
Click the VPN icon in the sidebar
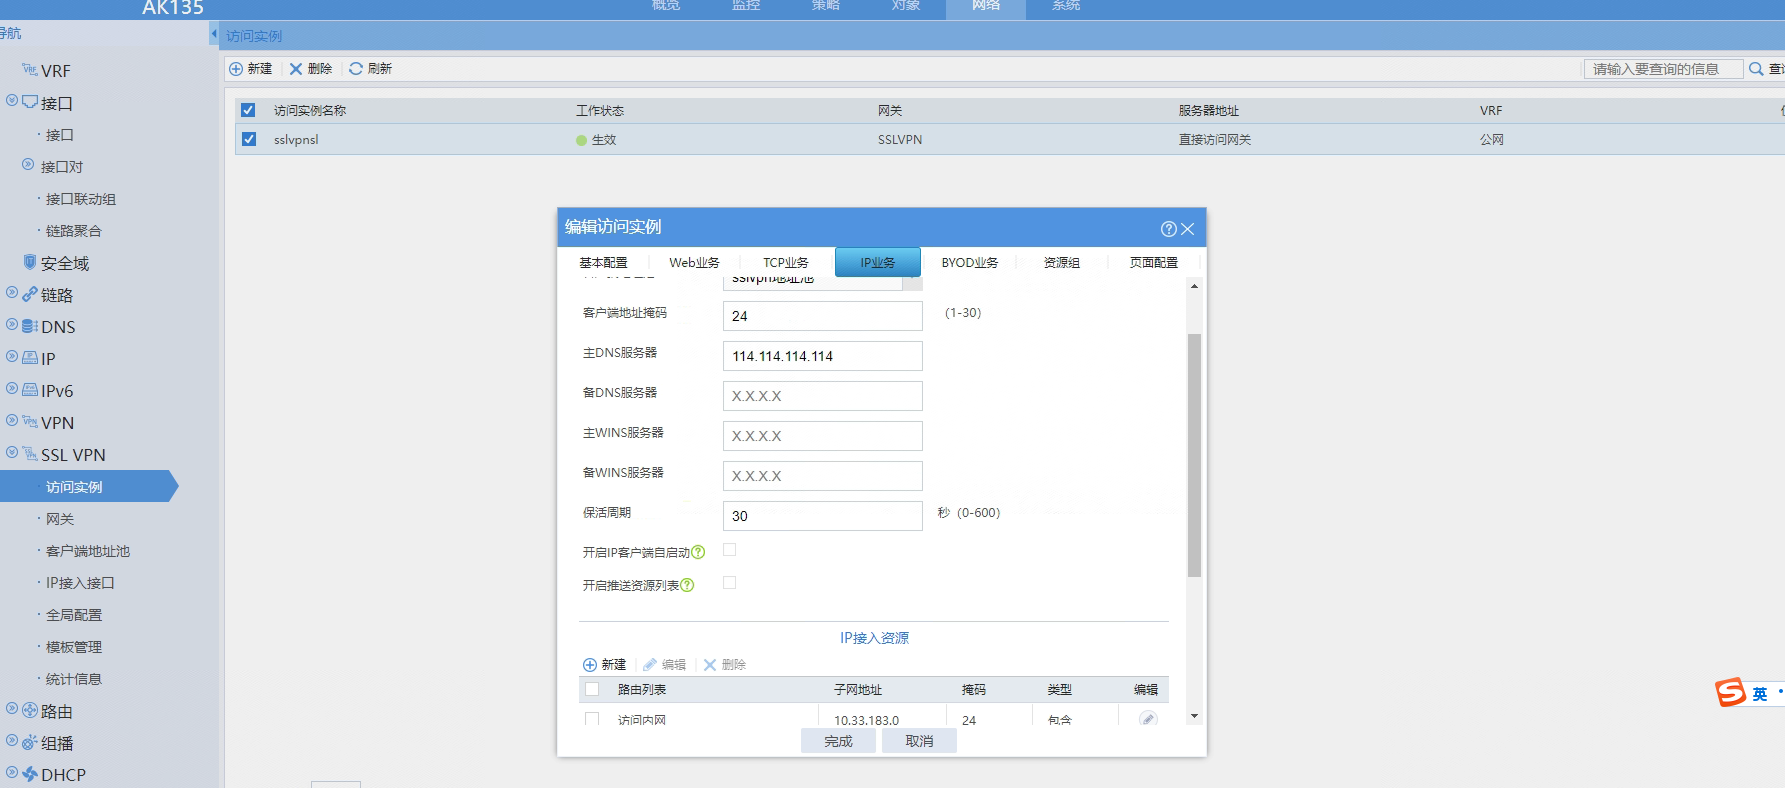pos(30,422)
